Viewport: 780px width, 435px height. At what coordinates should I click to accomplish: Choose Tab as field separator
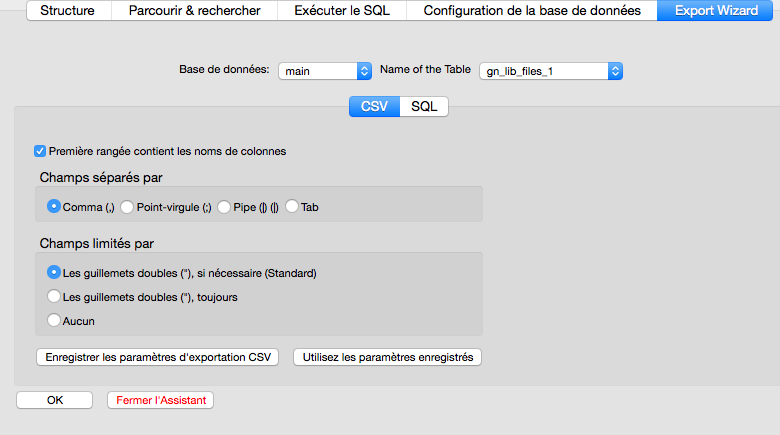292,207
